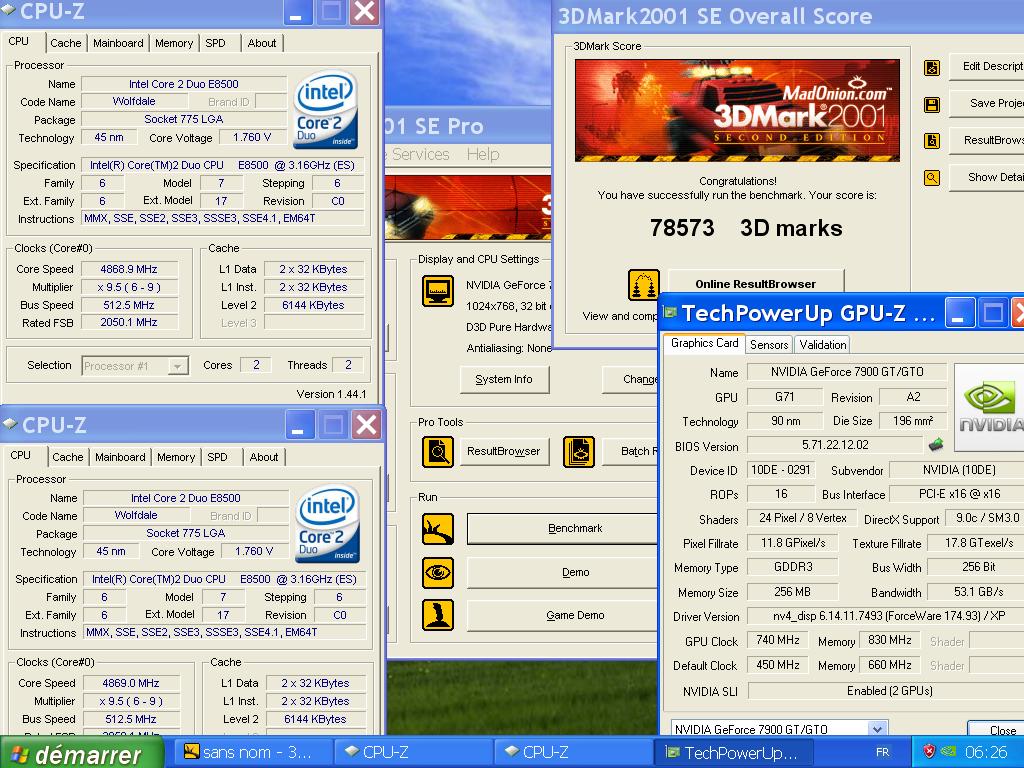This screenshot has width=1024, height=768.
Task: Click the Game Demo joystick icon
Action: [438, 615]
